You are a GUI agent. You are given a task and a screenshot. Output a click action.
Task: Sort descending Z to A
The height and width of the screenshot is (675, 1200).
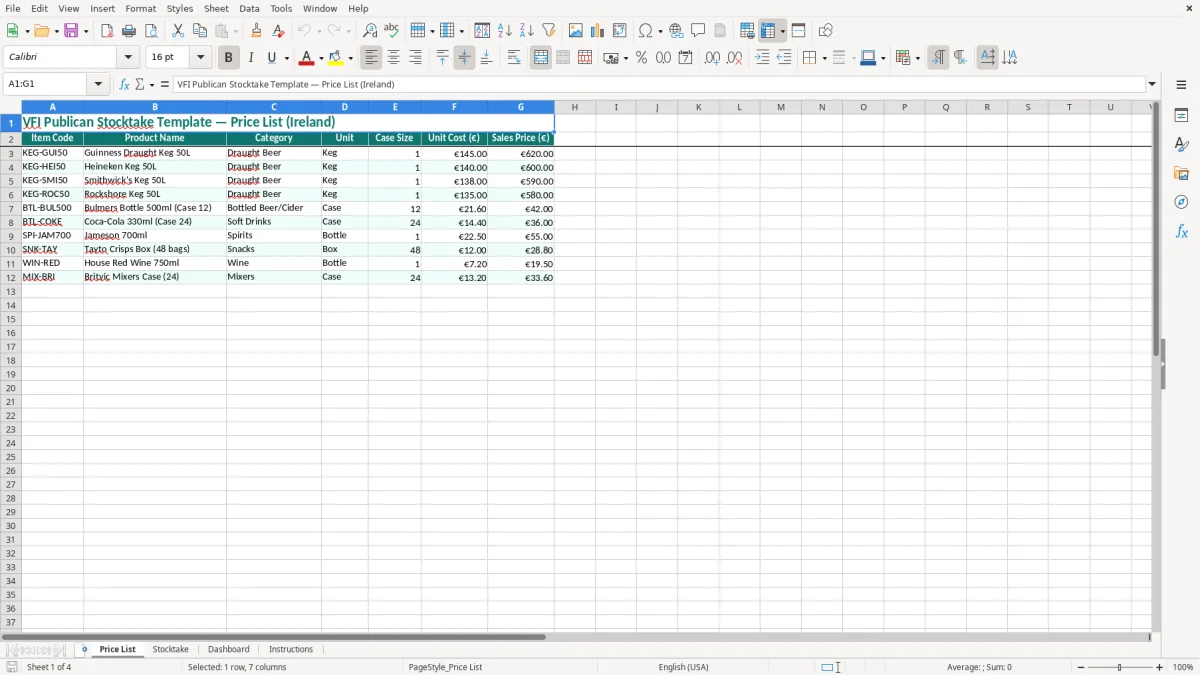(527, 31)
